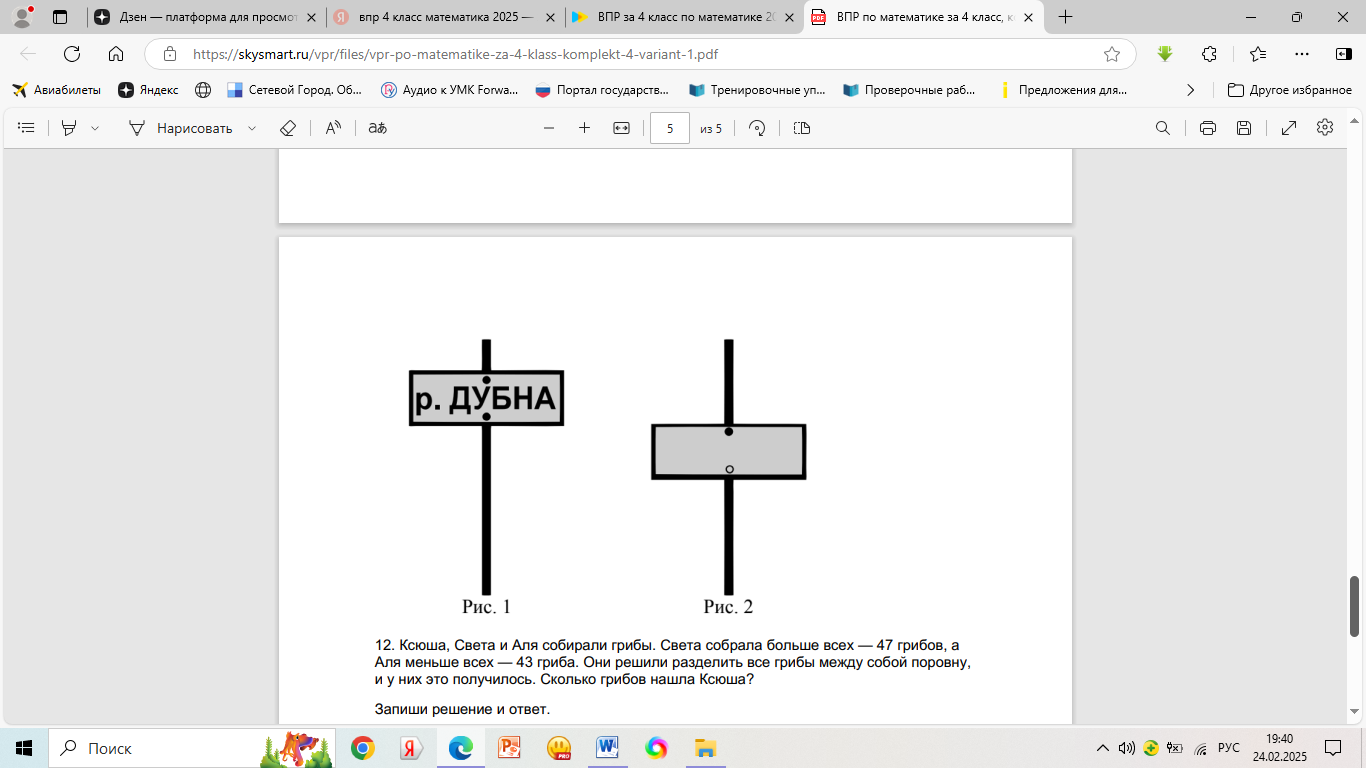Open the Тренировочные упражнения bookmark
This screenshot has width=1366, height=768.
(x=757, y=90)
